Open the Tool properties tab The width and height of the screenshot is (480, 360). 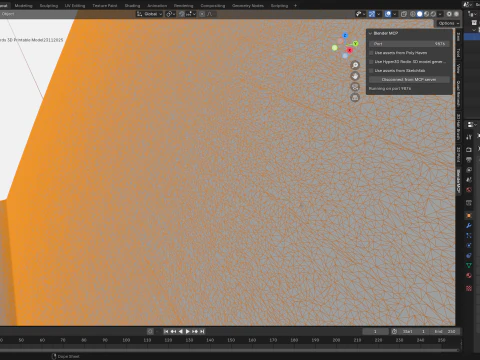469,137
